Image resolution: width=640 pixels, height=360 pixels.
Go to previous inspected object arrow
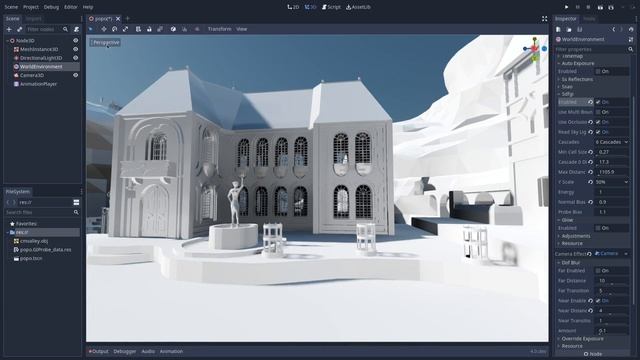(613, 29)
